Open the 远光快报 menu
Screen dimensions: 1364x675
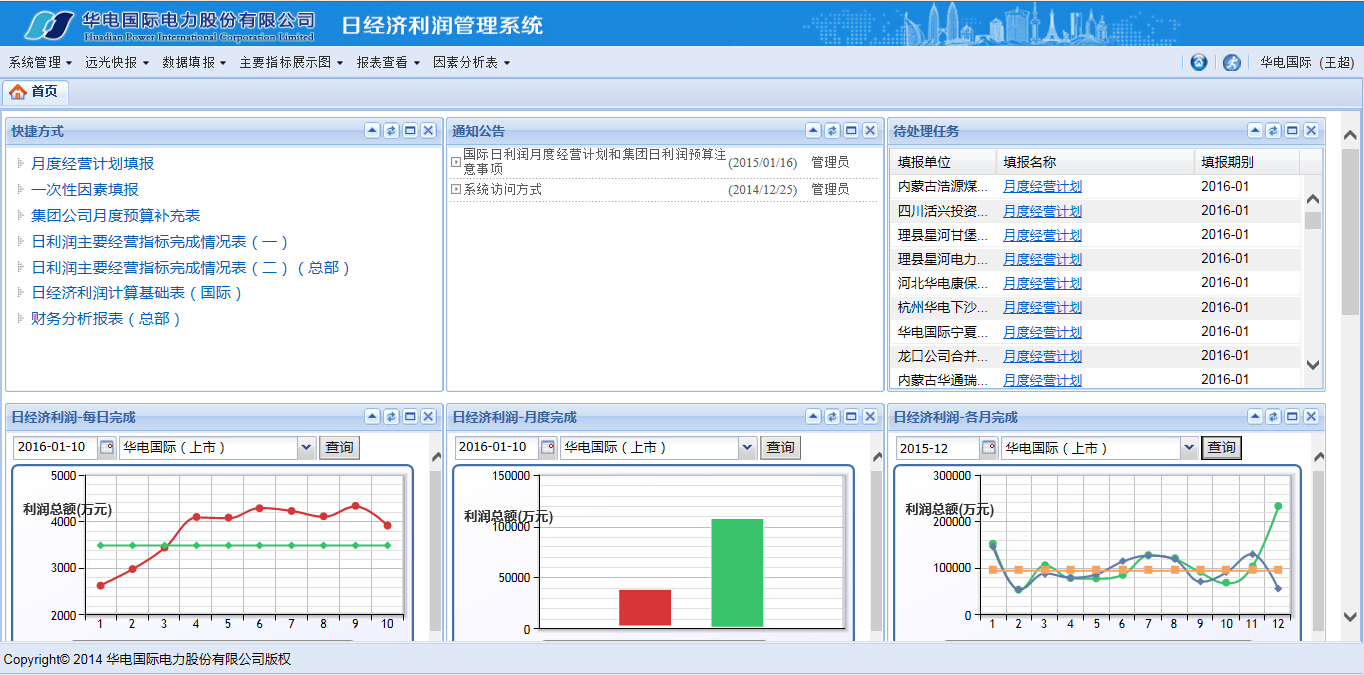117,62
